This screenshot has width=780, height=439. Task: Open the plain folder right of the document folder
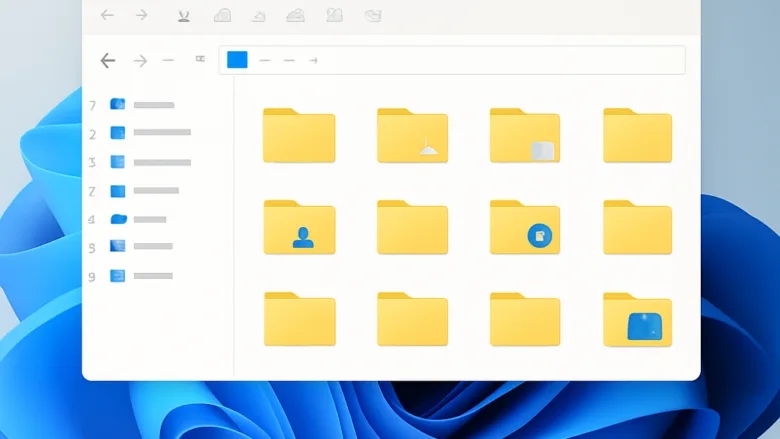coord(638,135)
